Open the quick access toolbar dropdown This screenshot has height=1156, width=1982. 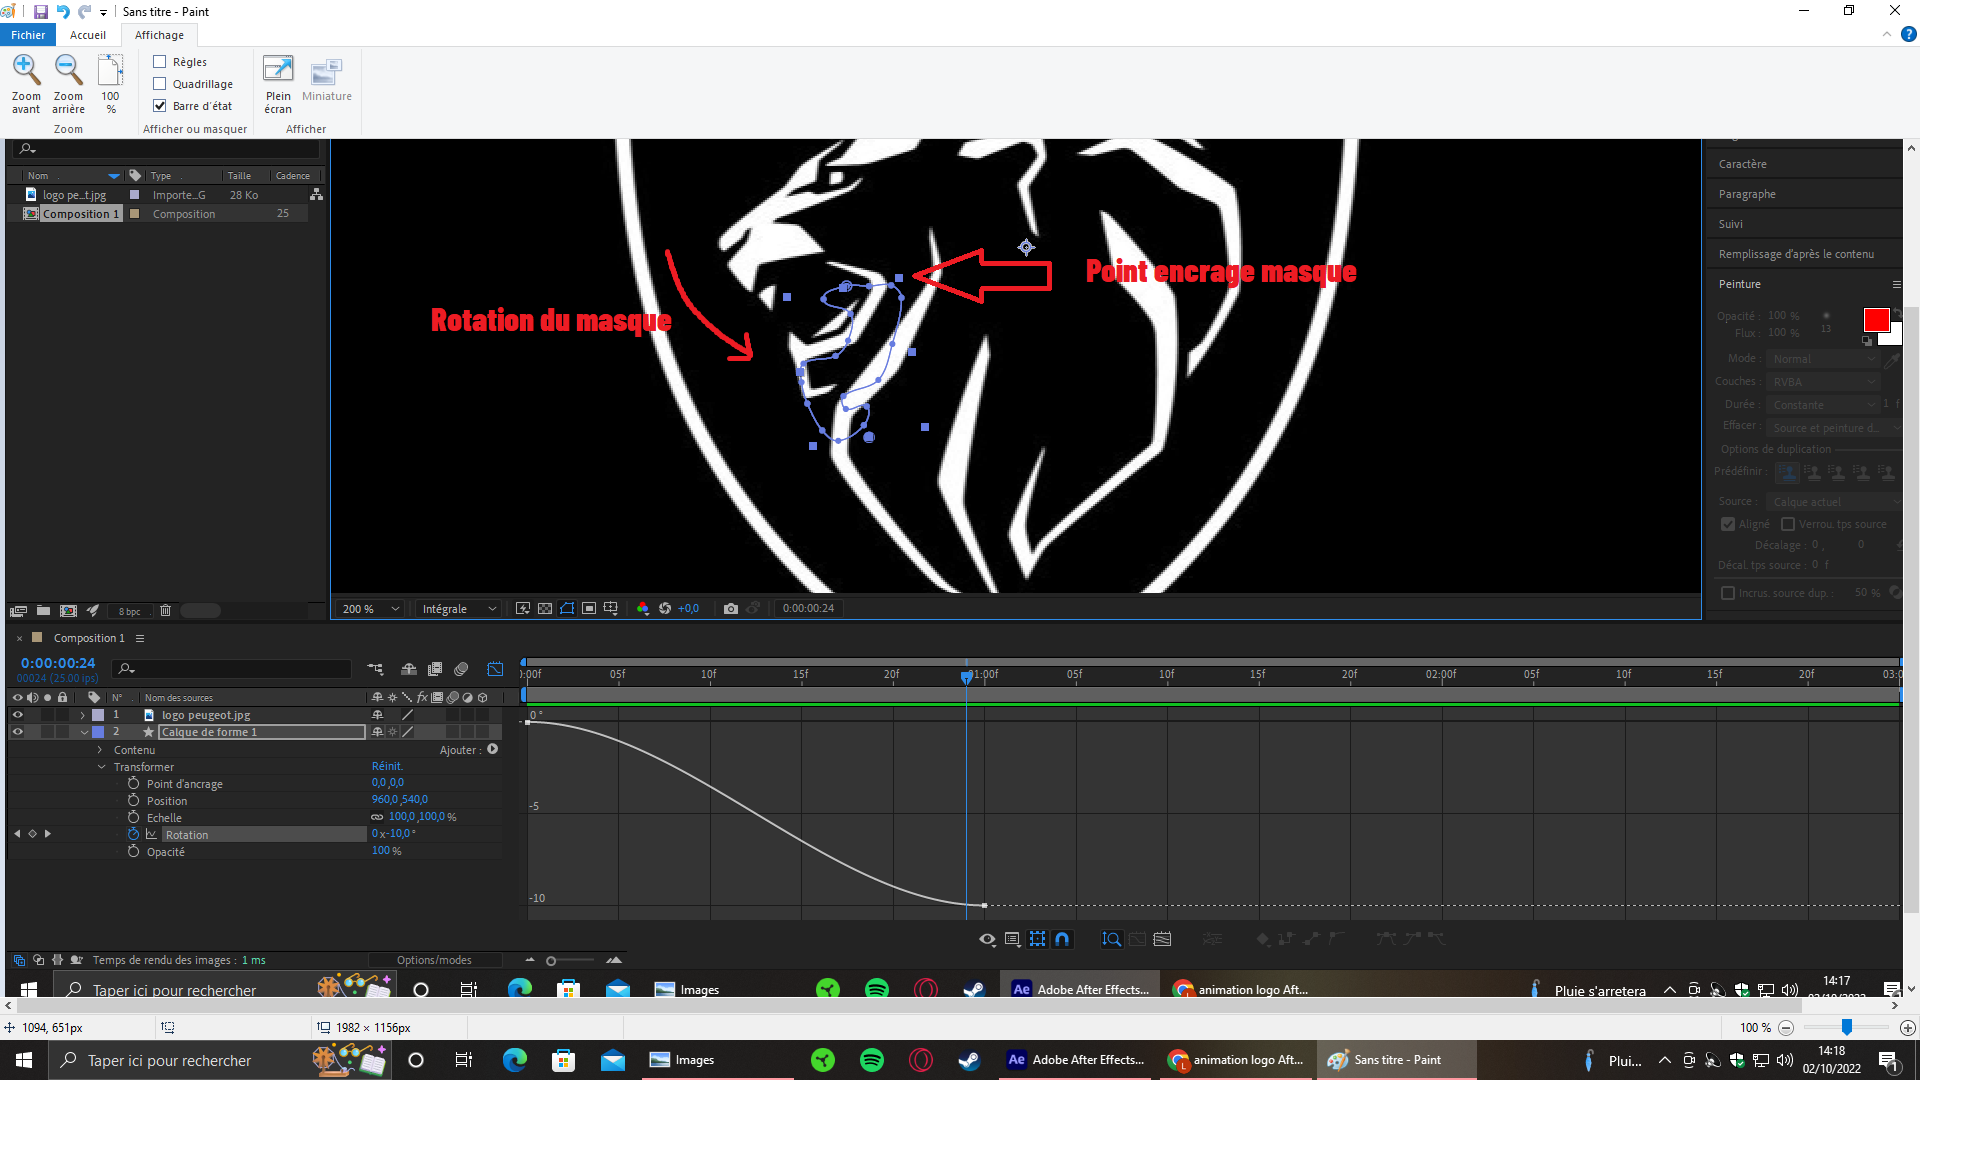pyautogui.click(x=103, y=13)
